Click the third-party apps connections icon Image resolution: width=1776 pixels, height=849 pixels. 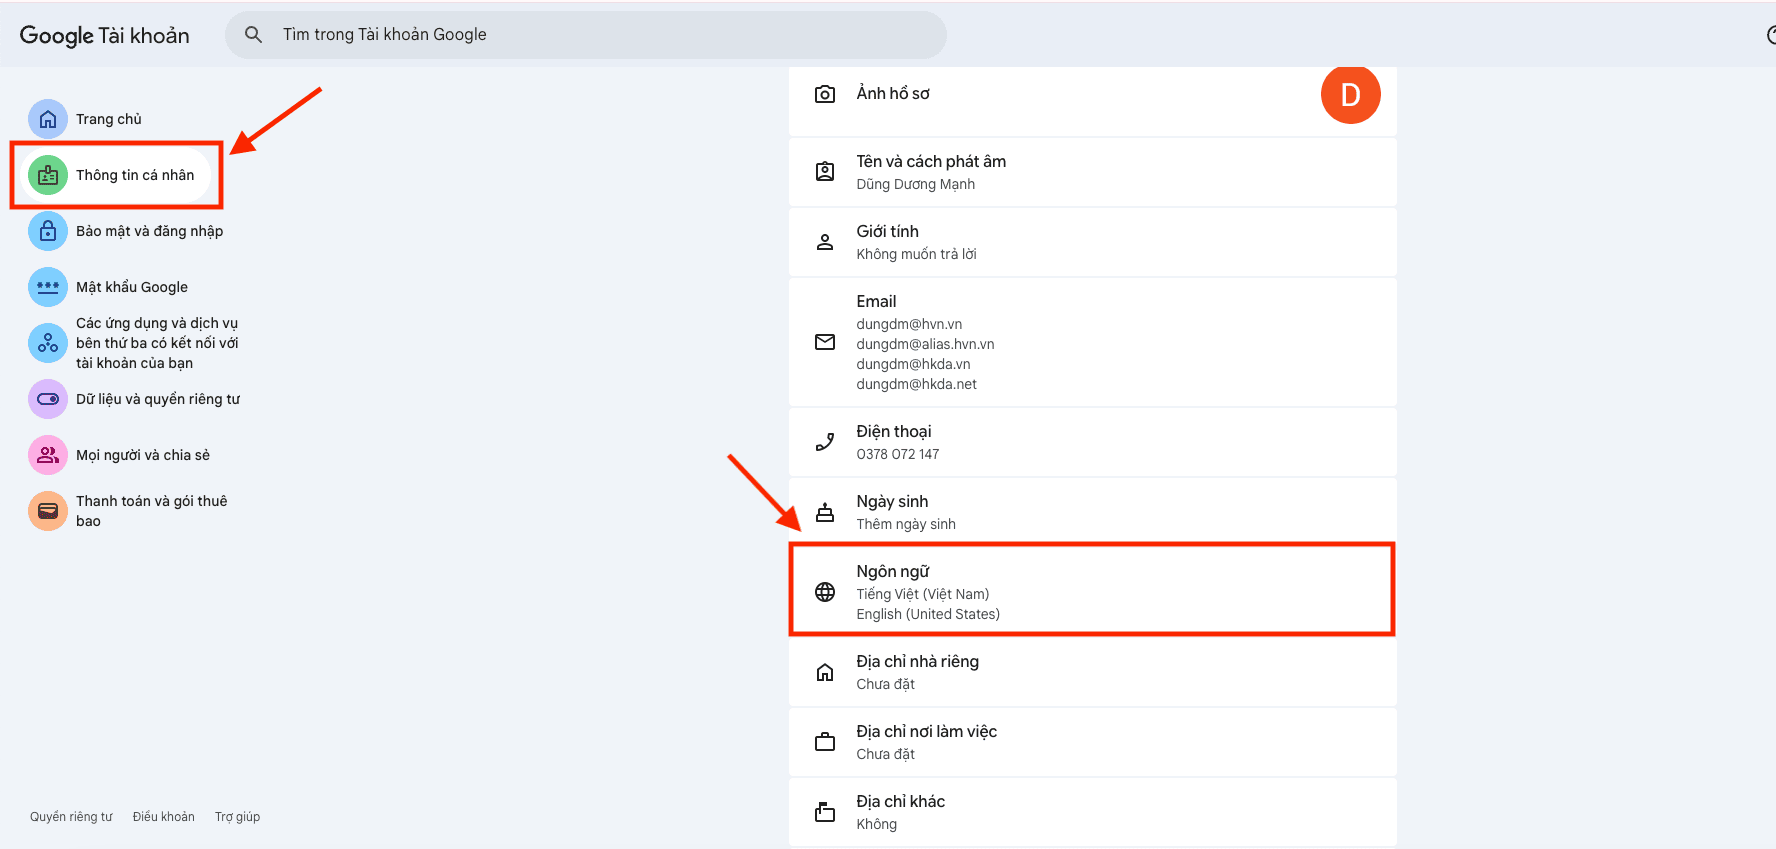[48, 343]
